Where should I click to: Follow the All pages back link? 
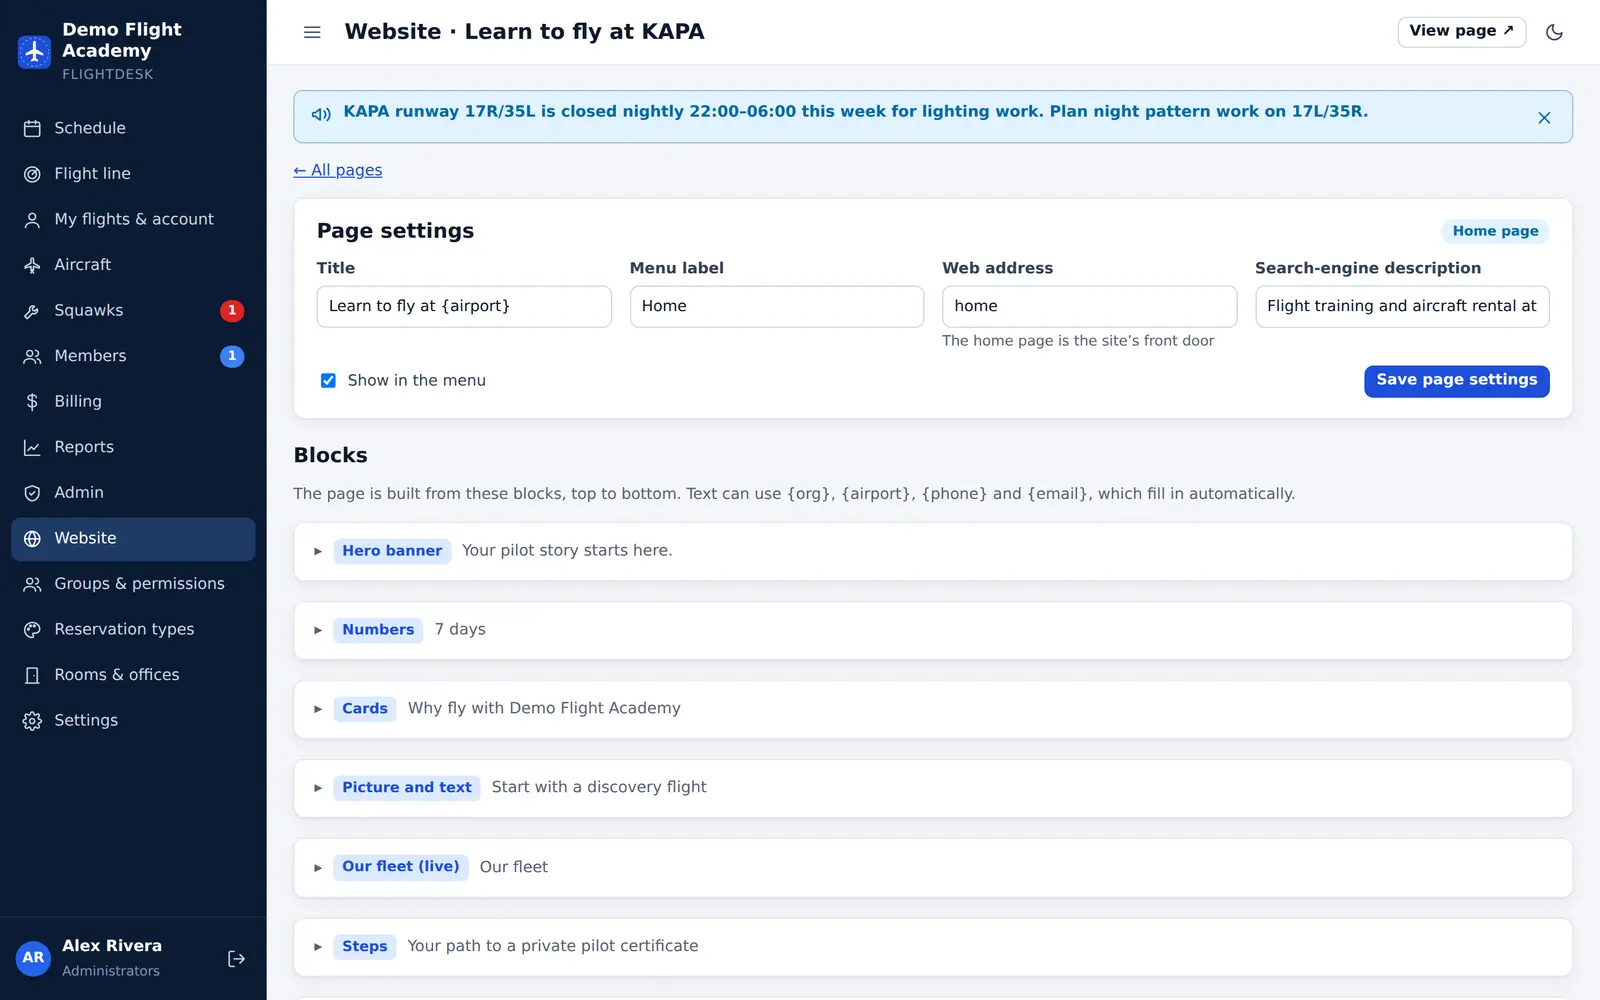pyautogui.click(x=338, y=170)
